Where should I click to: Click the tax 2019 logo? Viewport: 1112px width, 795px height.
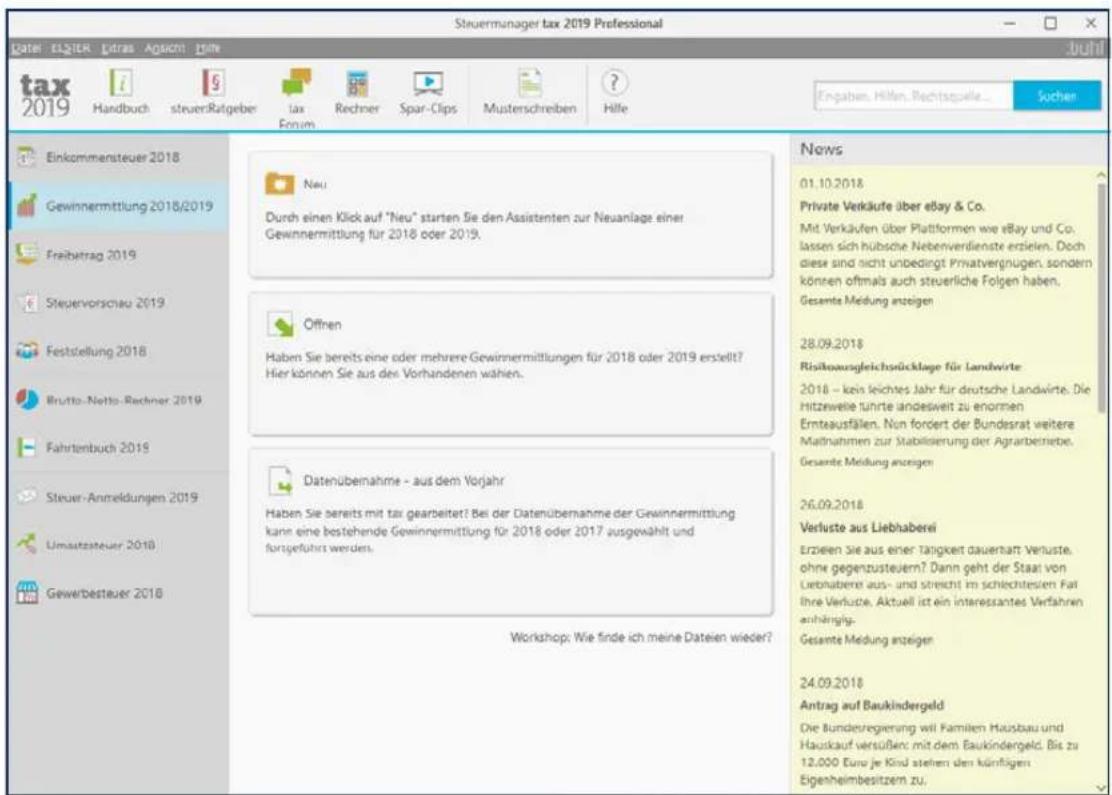click(x=45, y=95)
